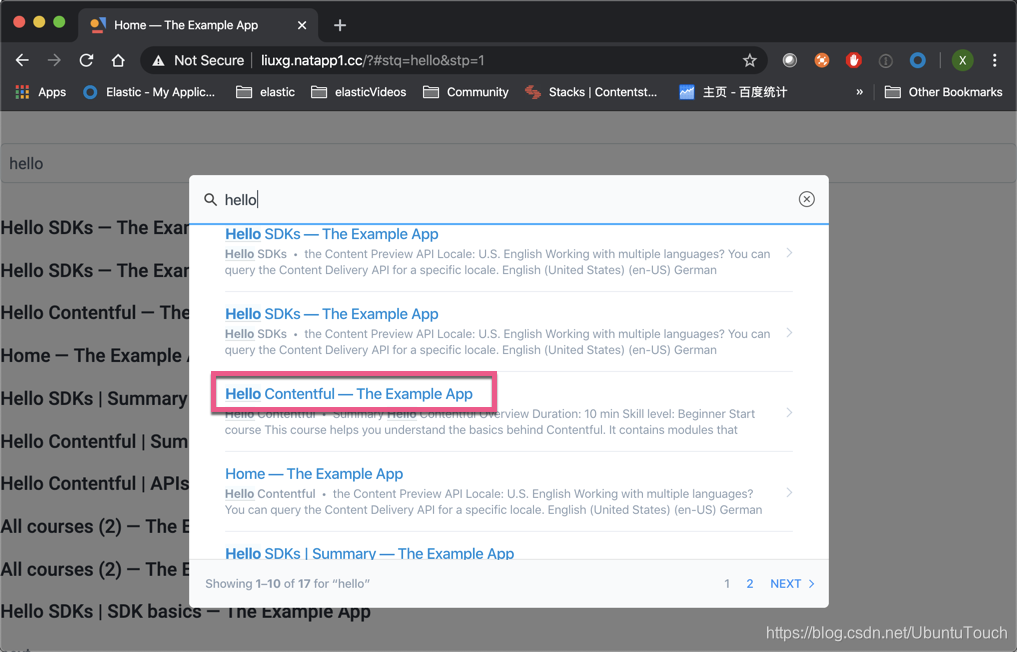Bookmark this page with the star icon
Image resolution: width=1017 pixels, height=652 pixels.
click(750, 60)
